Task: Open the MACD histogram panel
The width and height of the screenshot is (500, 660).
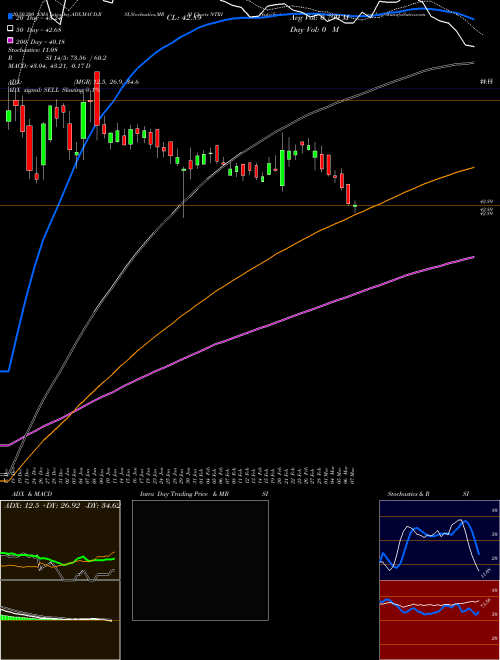Action: [x=60, y=620]
